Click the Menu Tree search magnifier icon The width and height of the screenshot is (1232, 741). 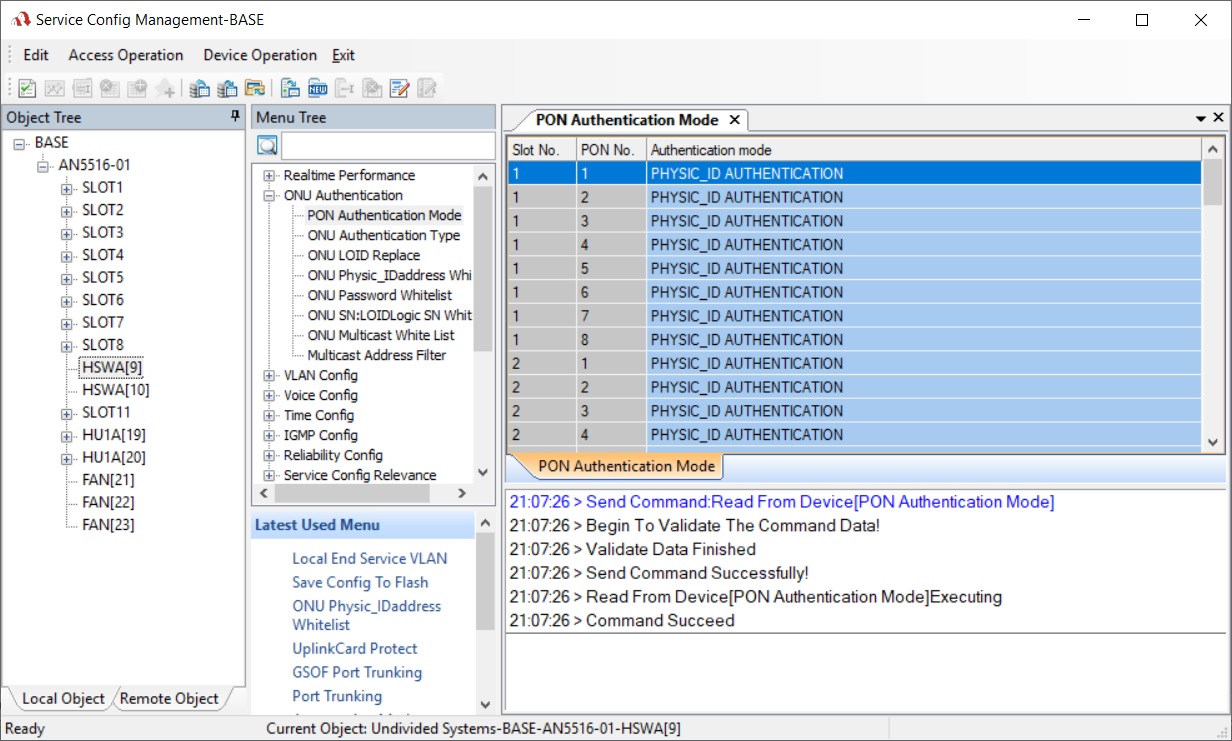tap(267, 147)
